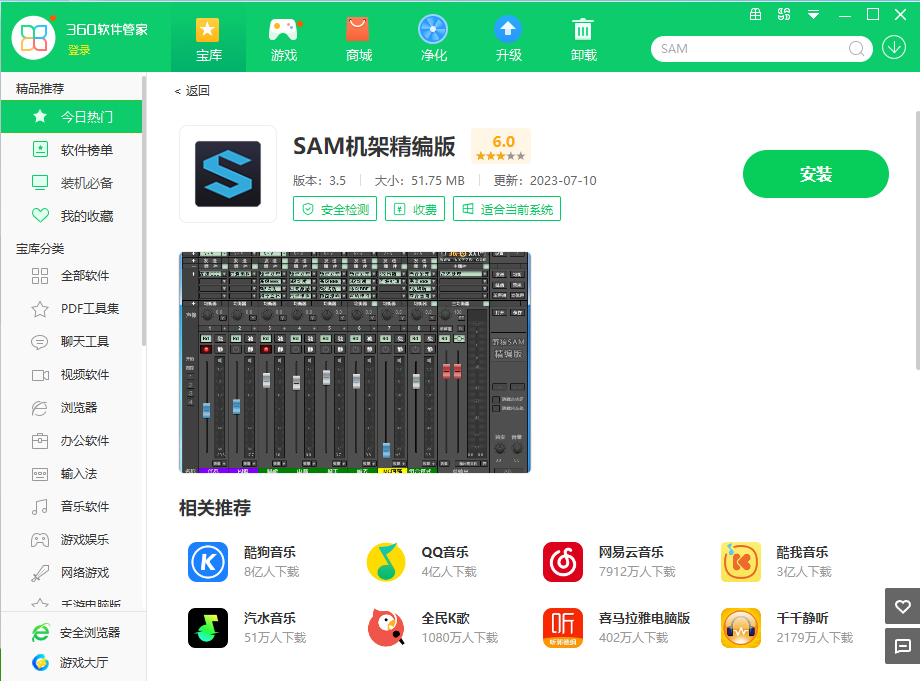Browse the 全部软件 category
Image resolution: width=920 pixels, height=681 pixels.
click(x=72, y=276)
